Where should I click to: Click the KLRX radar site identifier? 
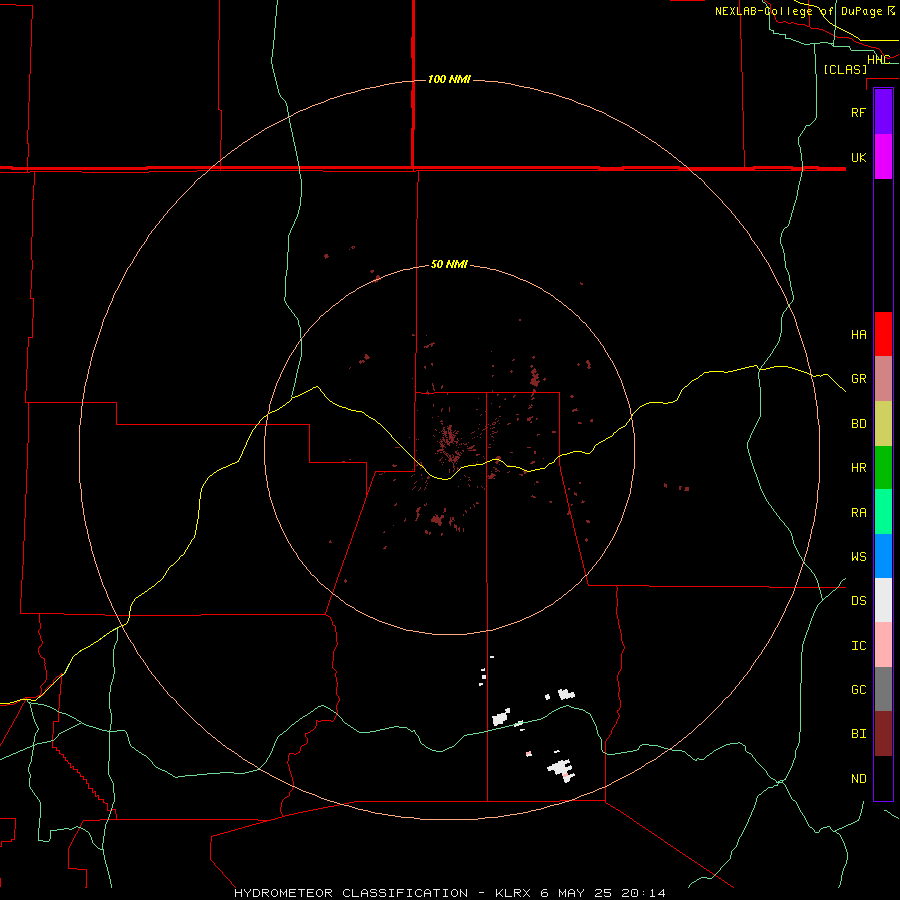[x=514, y=893]
